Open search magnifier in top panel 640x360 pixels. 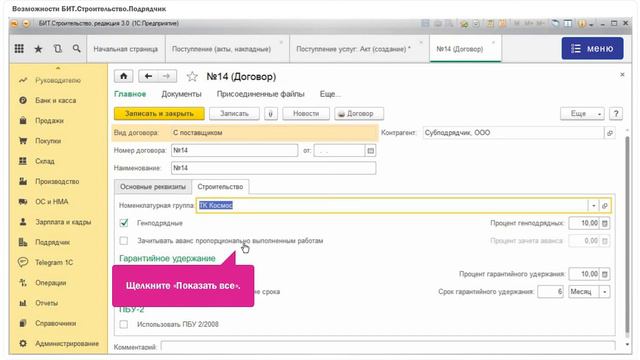point(76,49)
